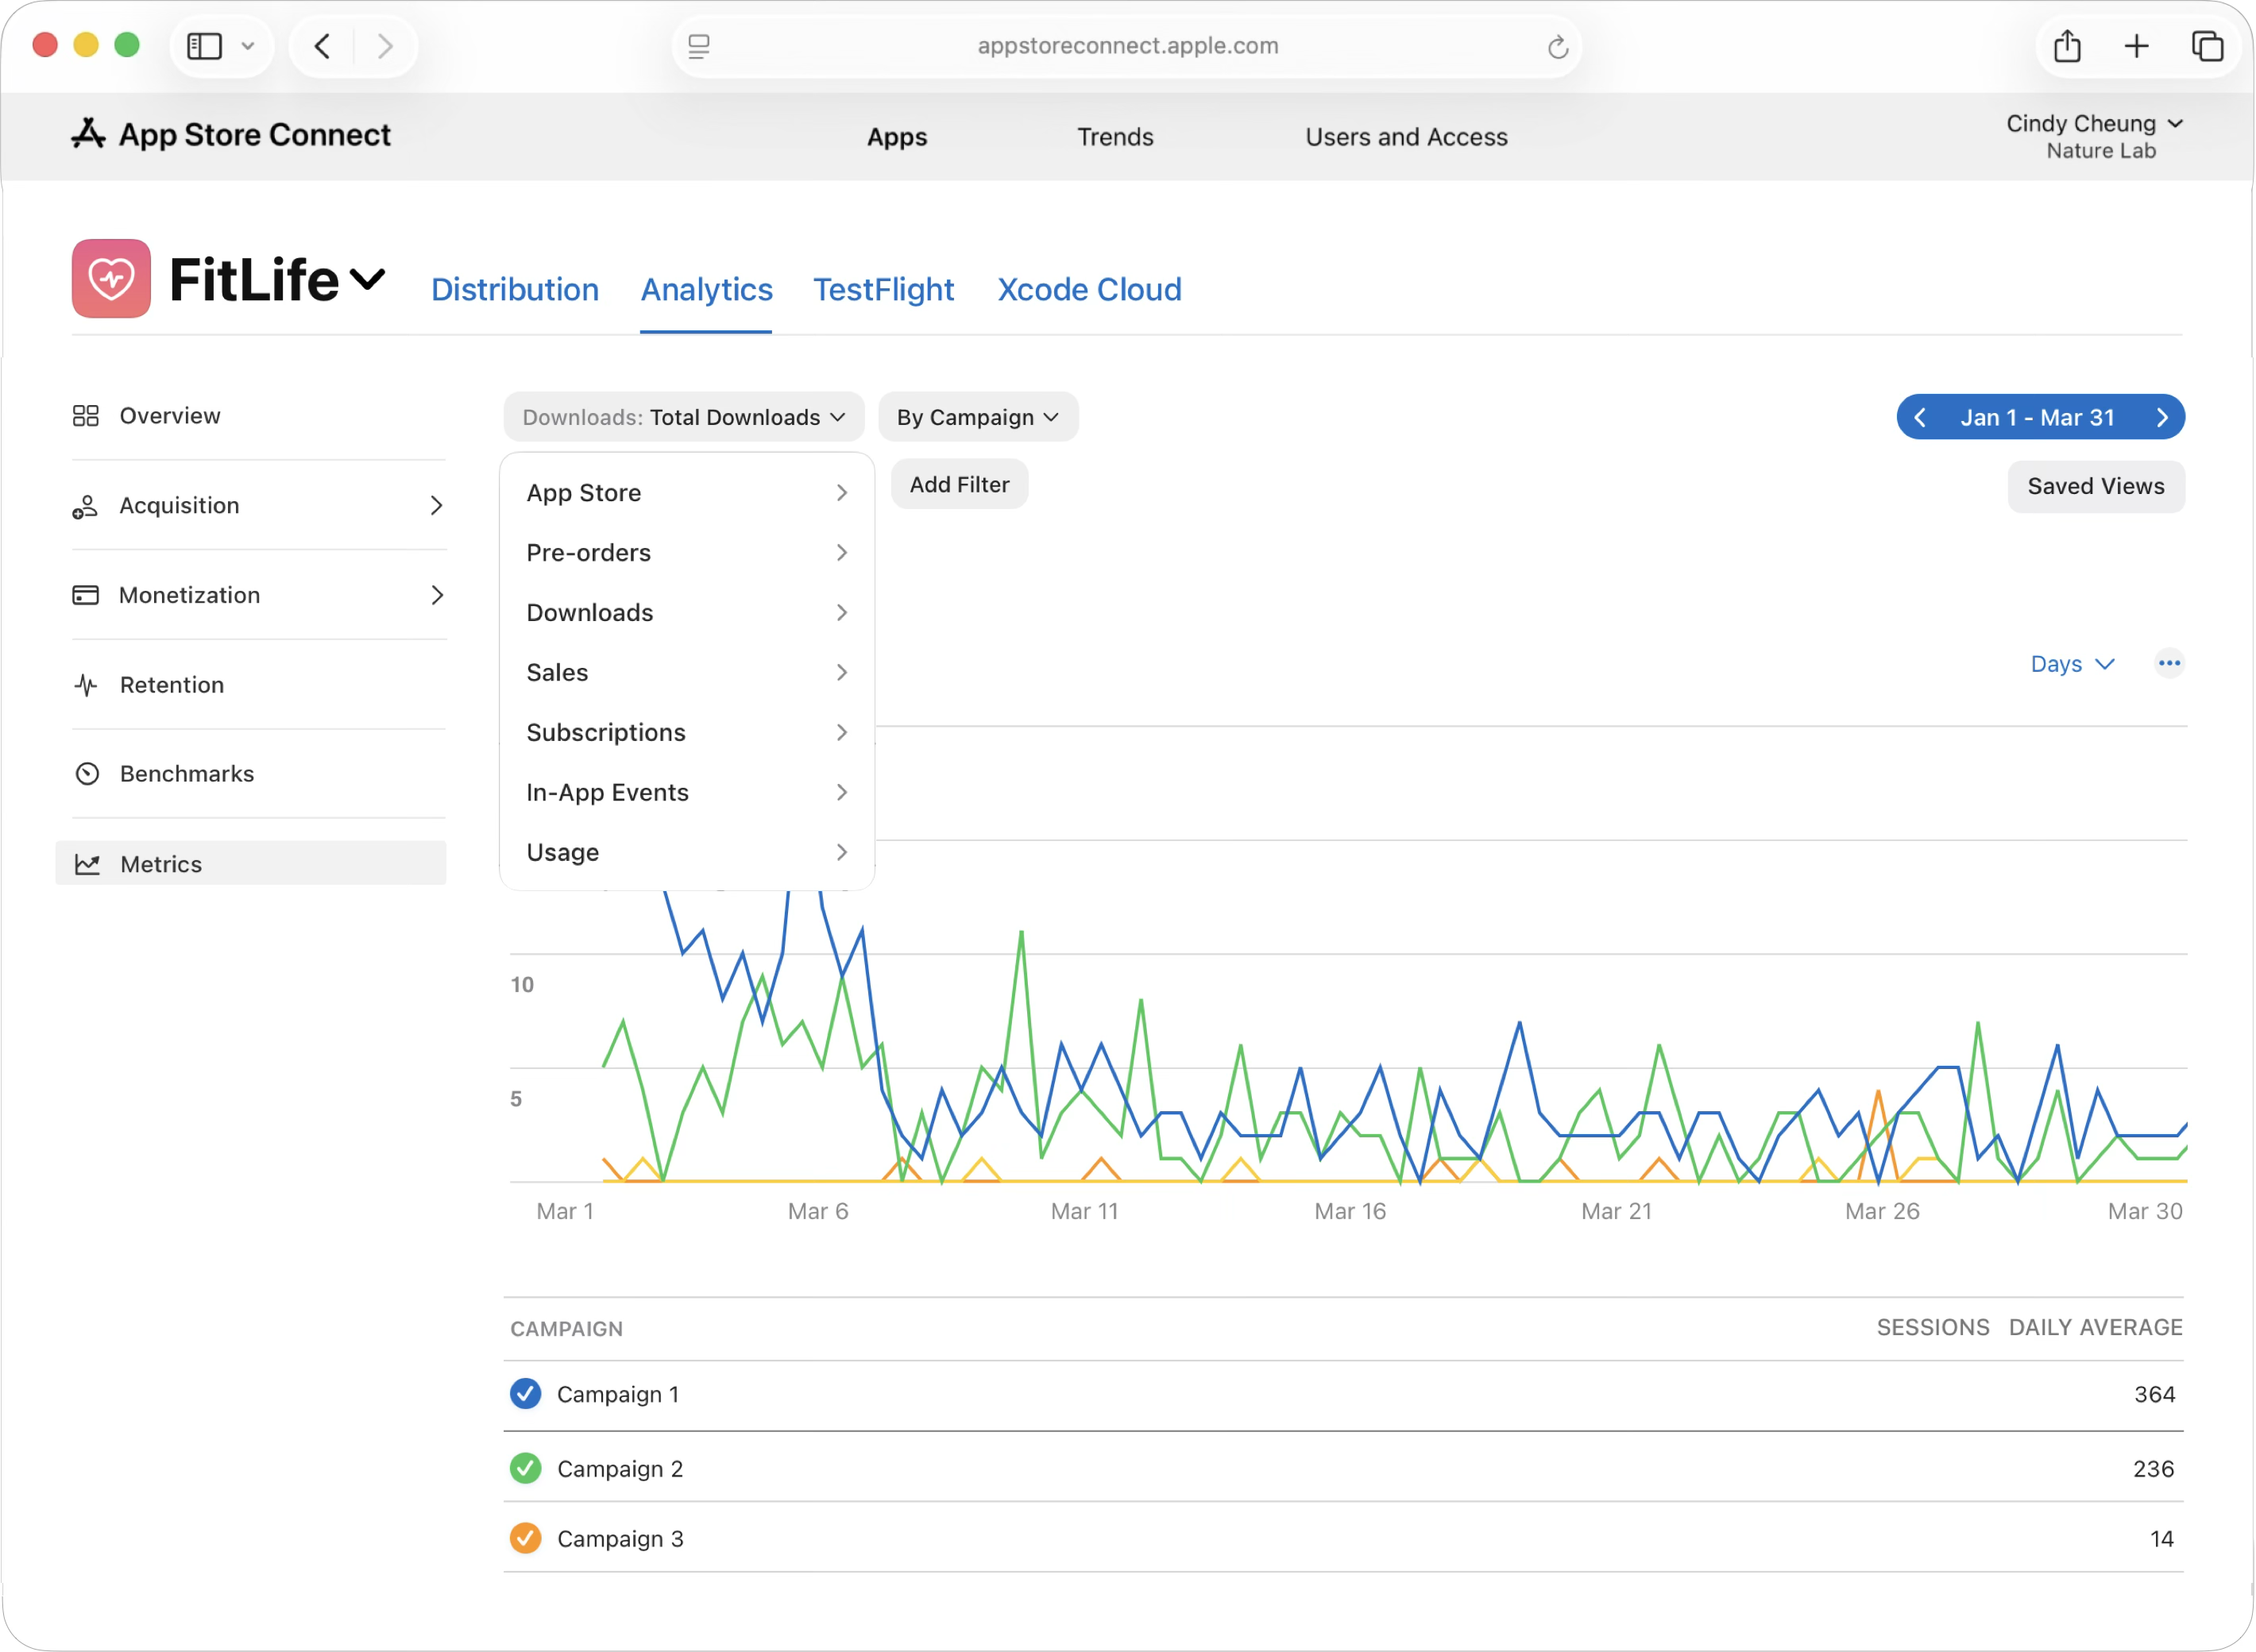Click the Retention pulse icon

(86, 685)
